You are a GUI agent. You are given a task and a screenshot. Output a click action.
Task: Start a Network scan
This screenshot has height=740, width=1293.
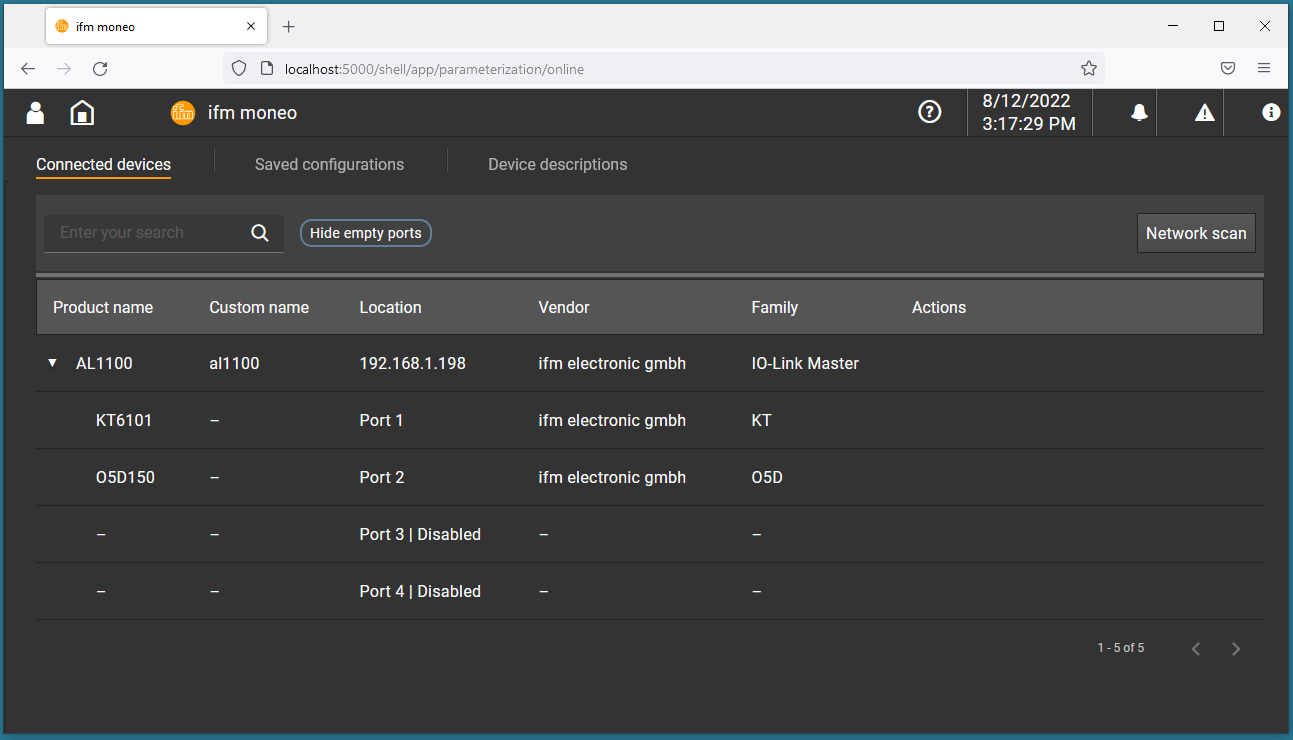[1196, 232]
